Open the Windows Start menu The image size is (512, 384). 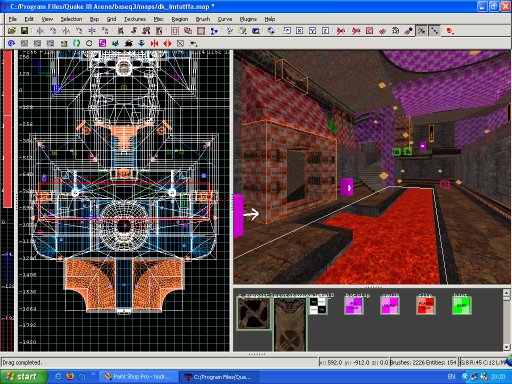pos(23,377)
